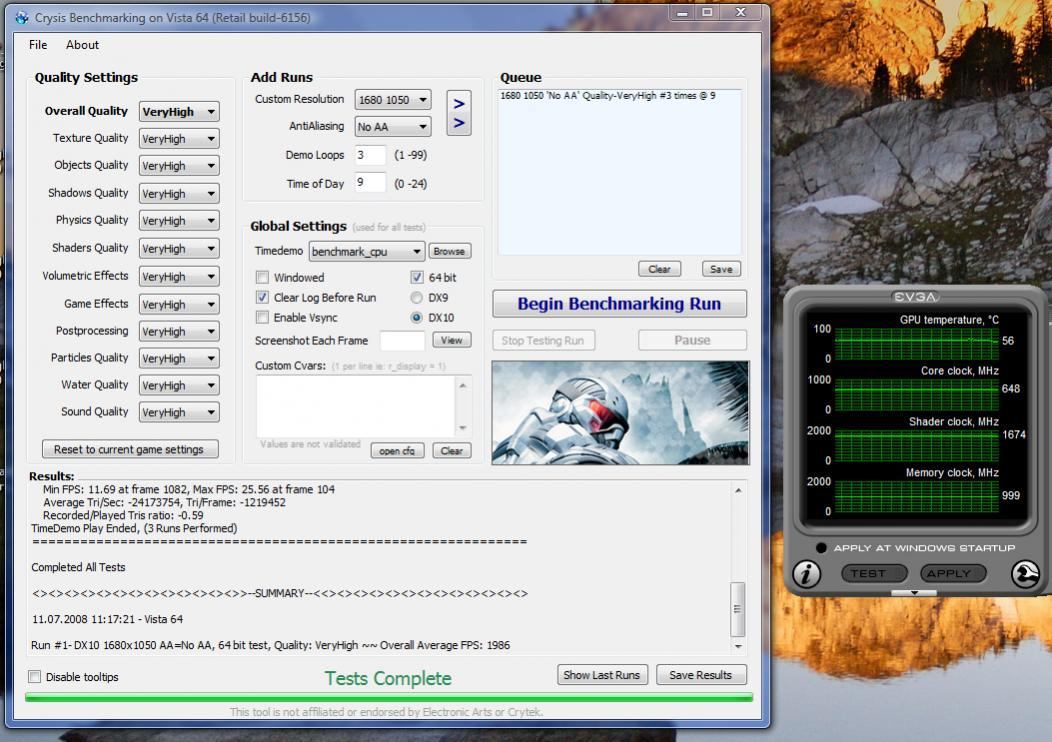Image resolution: width=1052 pixels, height=742 pixels.
Task: Open Physics Quality dropdown
Action: point(179,221)
